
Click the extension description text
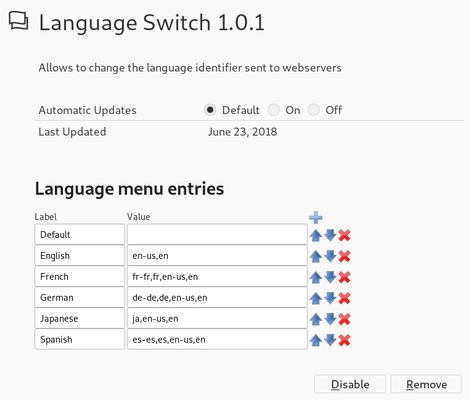pyautogui.click(x=190, y=68)
